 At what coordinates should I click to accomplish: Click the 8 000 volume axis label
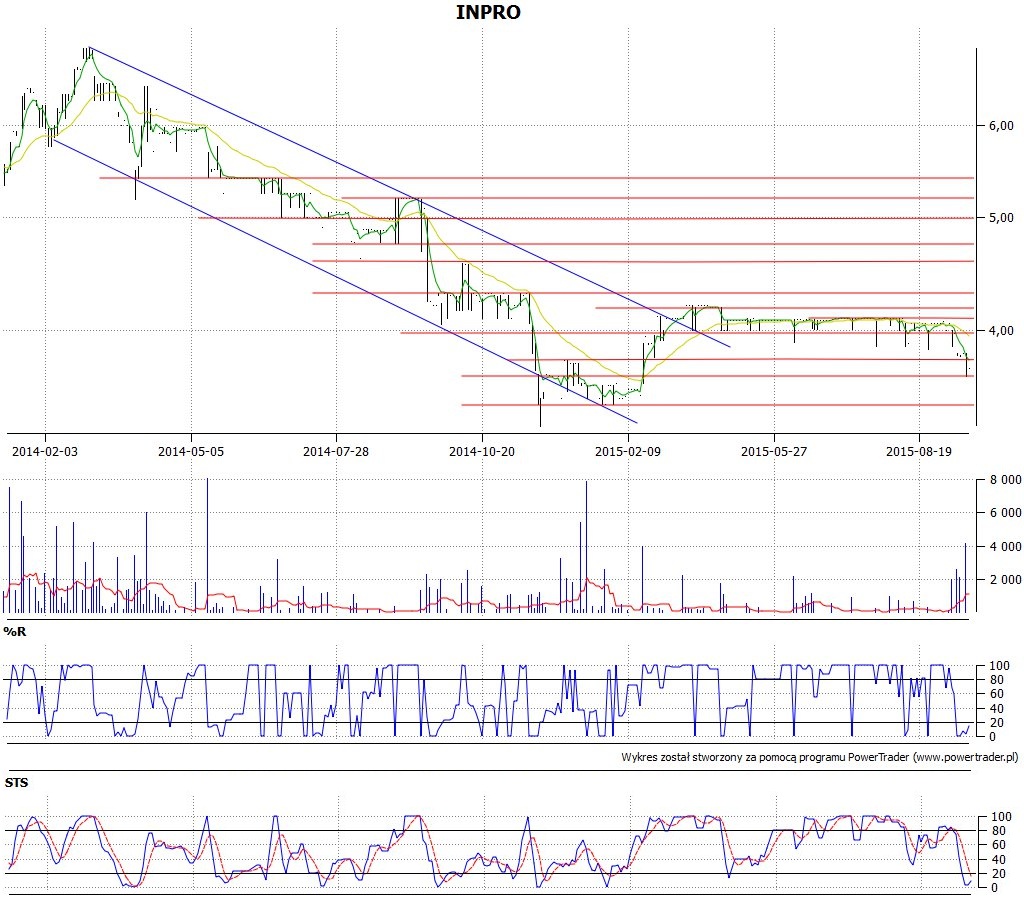pyautogui.click(x=1006, y=480)
